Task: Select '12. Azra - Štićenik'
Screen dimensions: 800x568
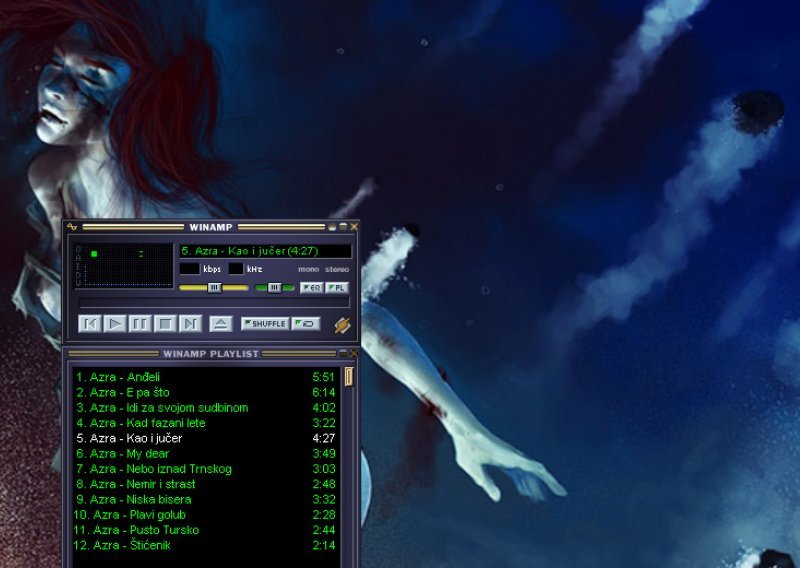Action: (206, 546)
